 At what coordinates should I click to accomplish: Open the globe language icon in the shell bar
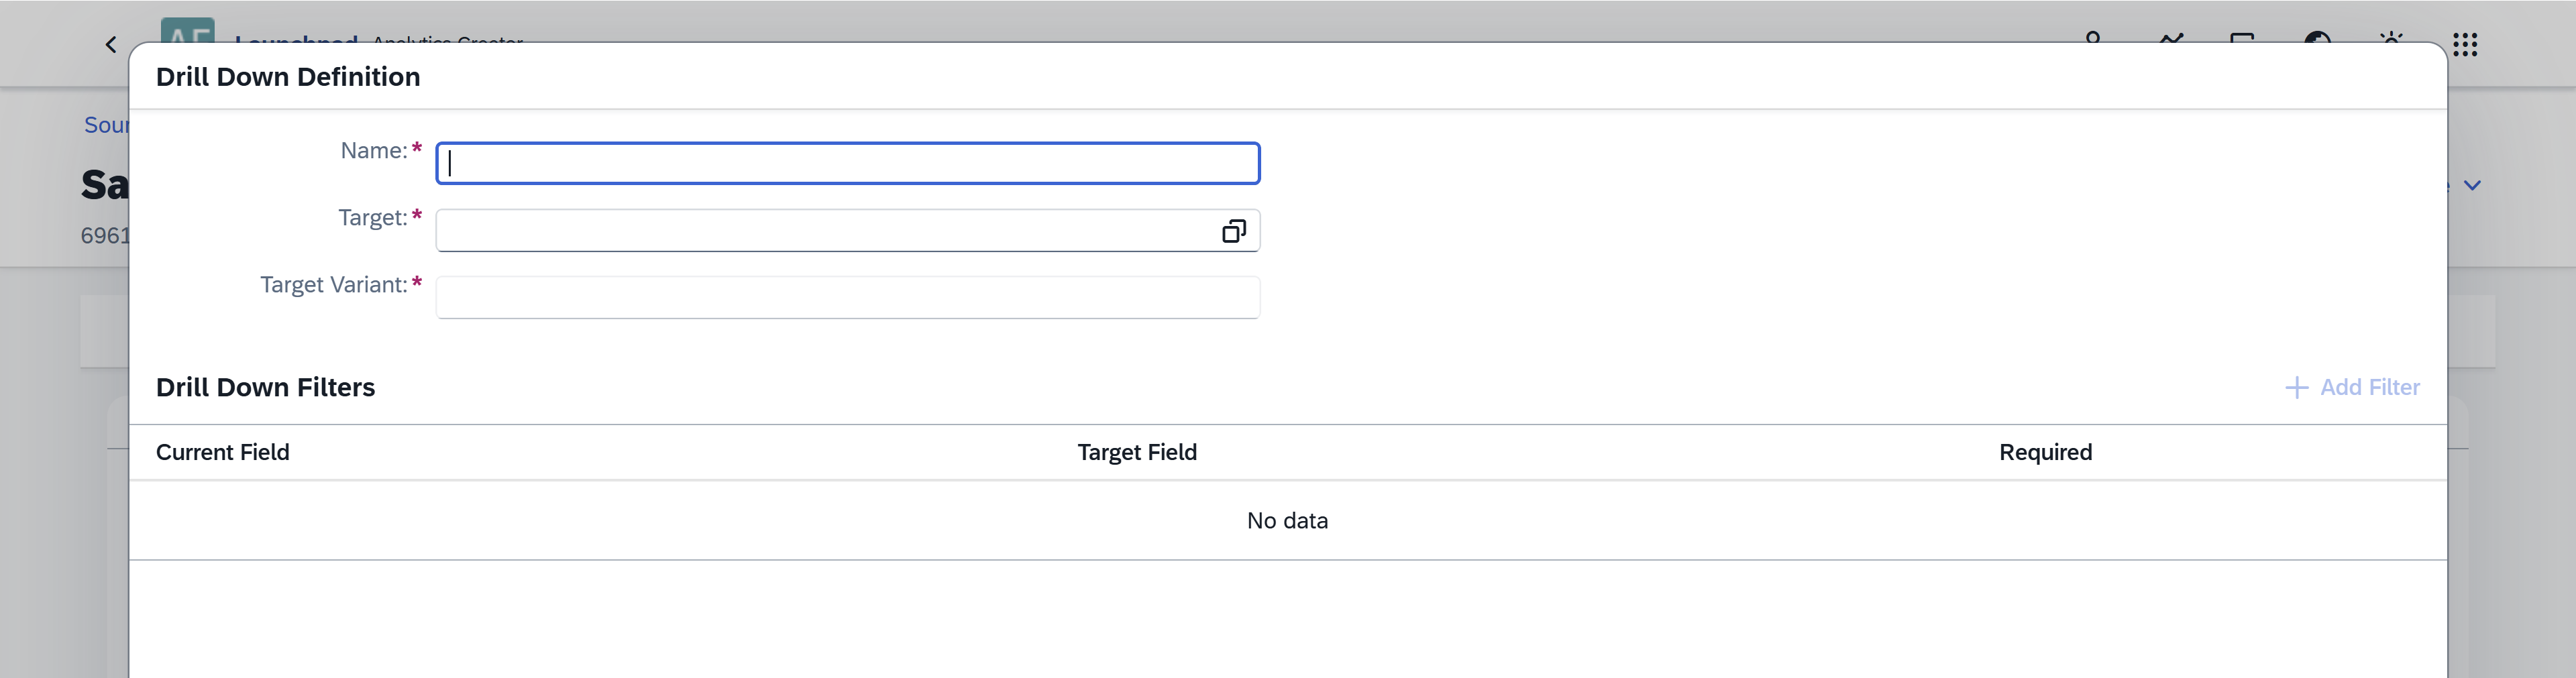[x=2318, y=42]
